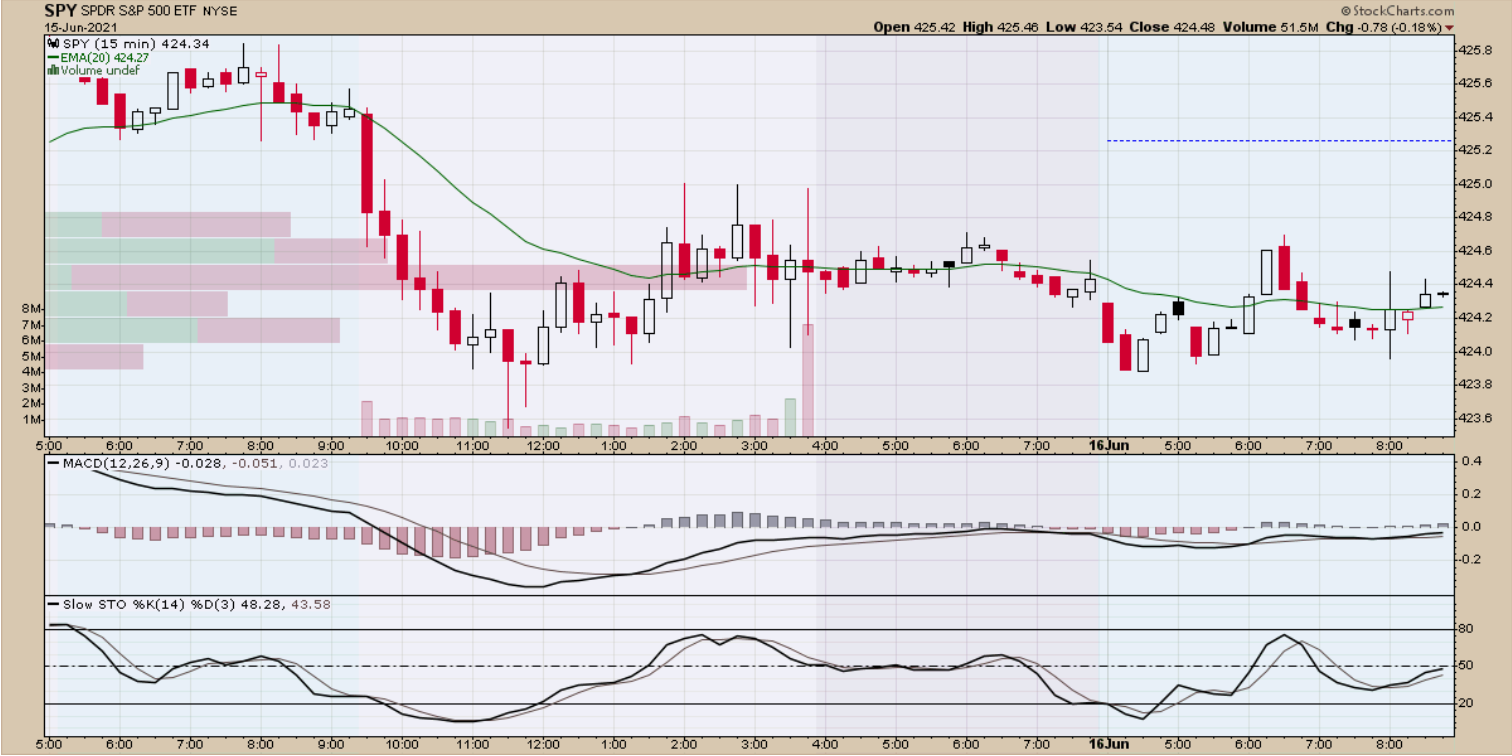Click the tallest pink volume bar near 4:00
The image size is (1512, 756).
point(807,380)
